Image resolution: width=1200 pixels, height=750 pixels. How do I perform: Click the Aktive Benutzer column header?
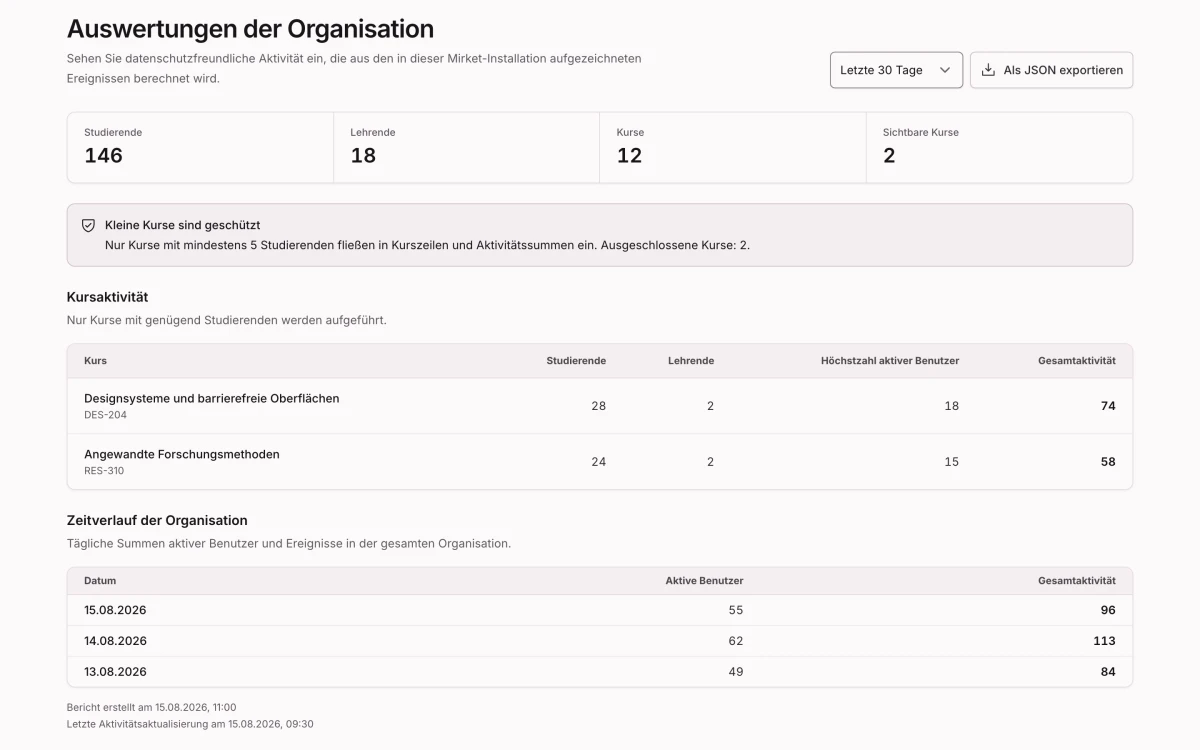[705, 581]
